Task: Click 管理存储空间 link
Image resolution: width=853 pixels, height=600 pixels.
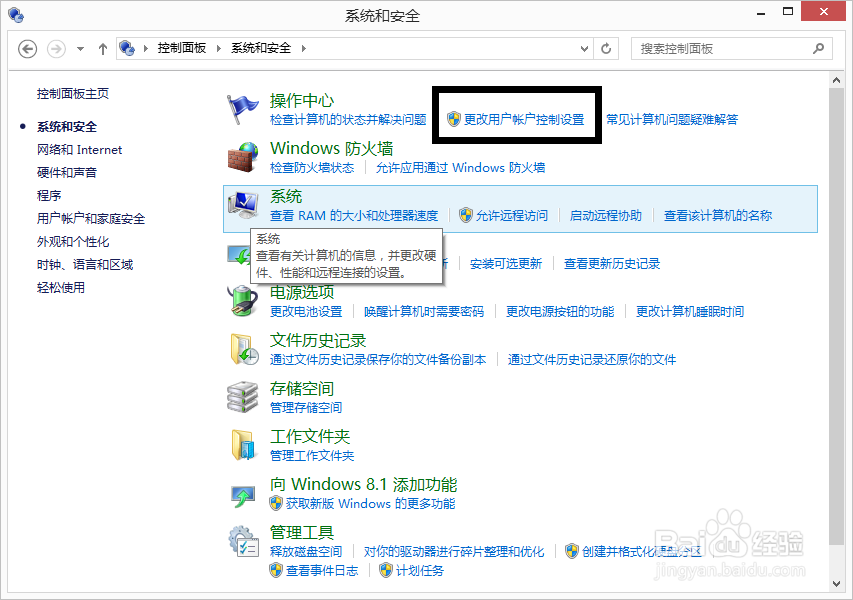Action: click(306, 407)
